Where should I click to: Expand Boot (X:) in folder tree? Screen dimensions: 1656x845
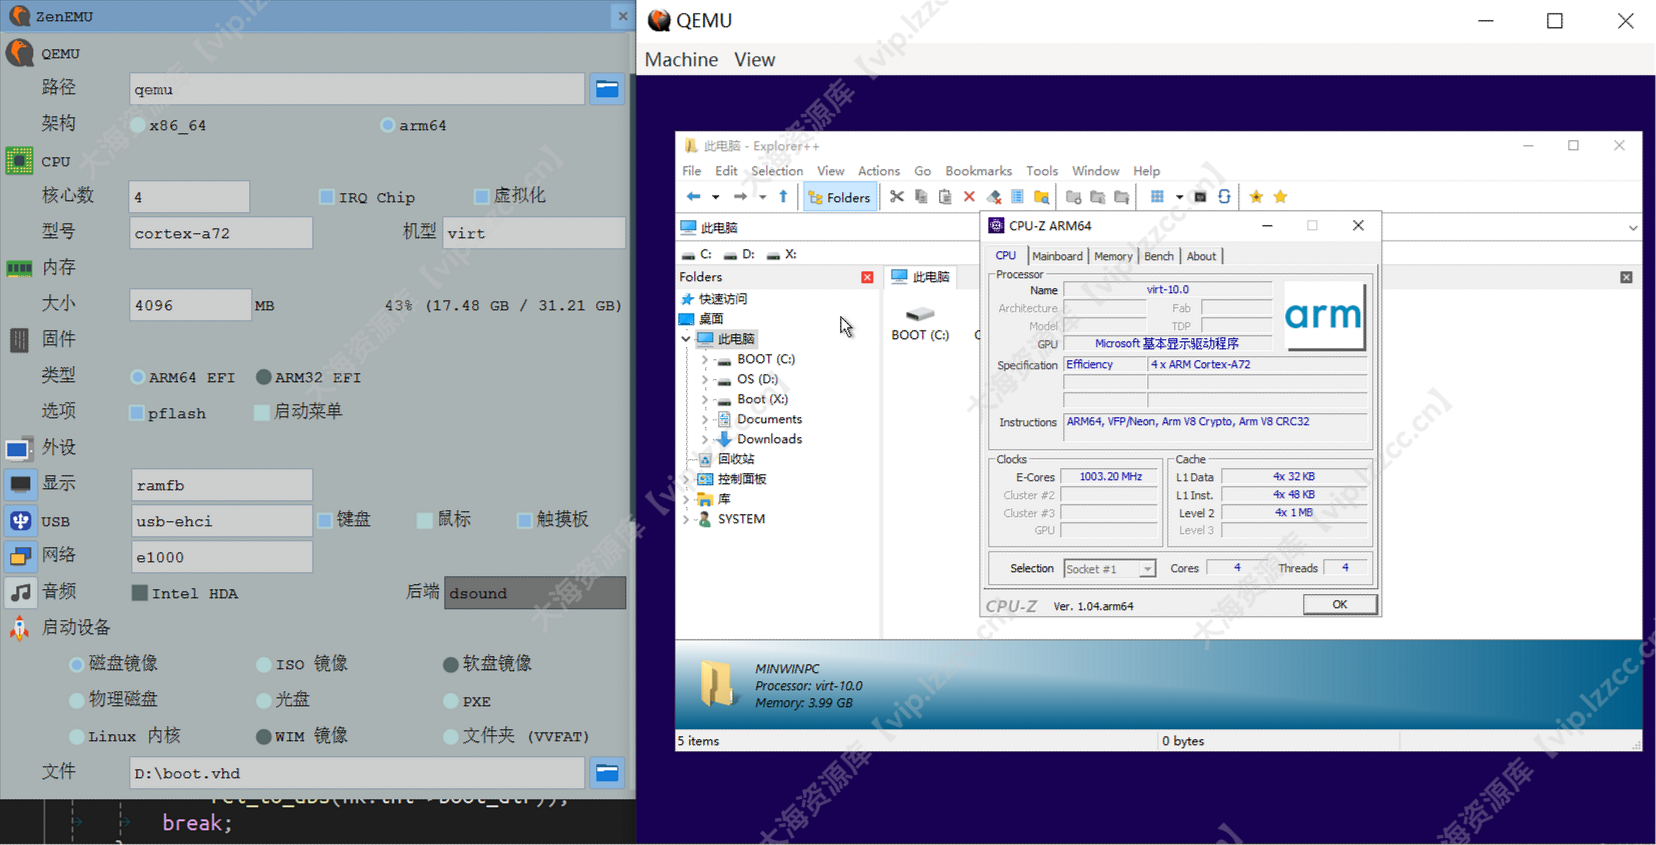tap(704, 399)
